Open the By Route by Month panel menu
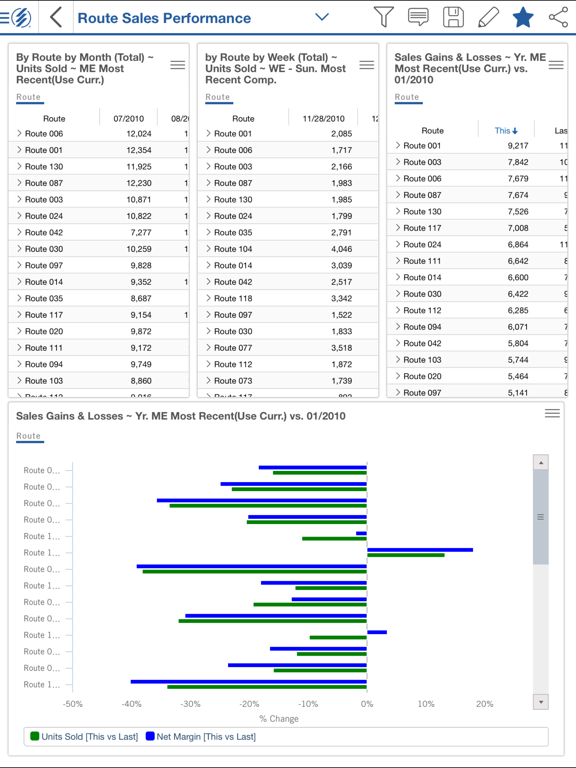 (x=178, y=65)
